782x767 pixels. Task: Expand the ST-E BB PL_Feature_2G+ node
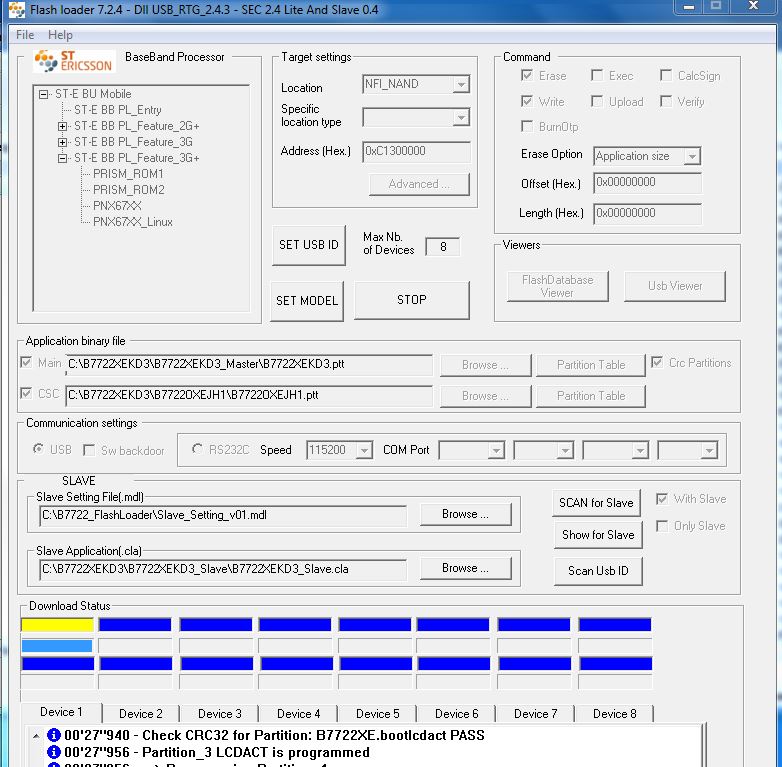click(62, 126)
